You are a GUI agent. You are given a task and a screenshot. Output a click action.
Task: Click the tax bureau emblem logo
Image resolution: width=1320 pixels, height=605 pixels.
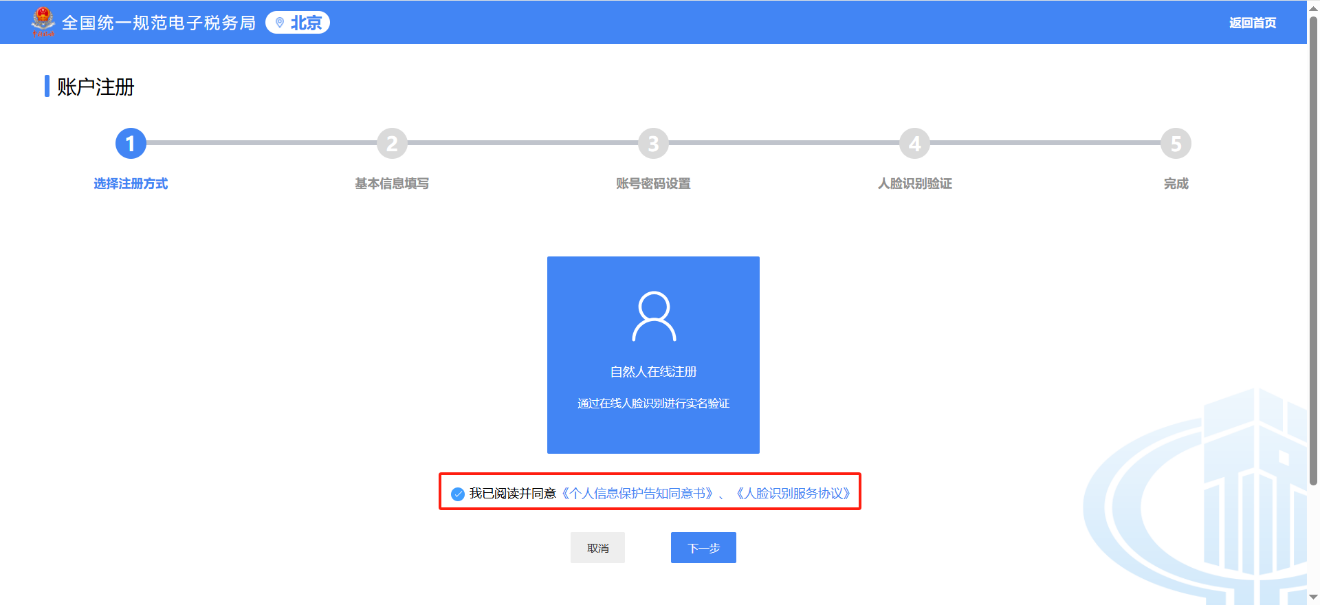44,22
